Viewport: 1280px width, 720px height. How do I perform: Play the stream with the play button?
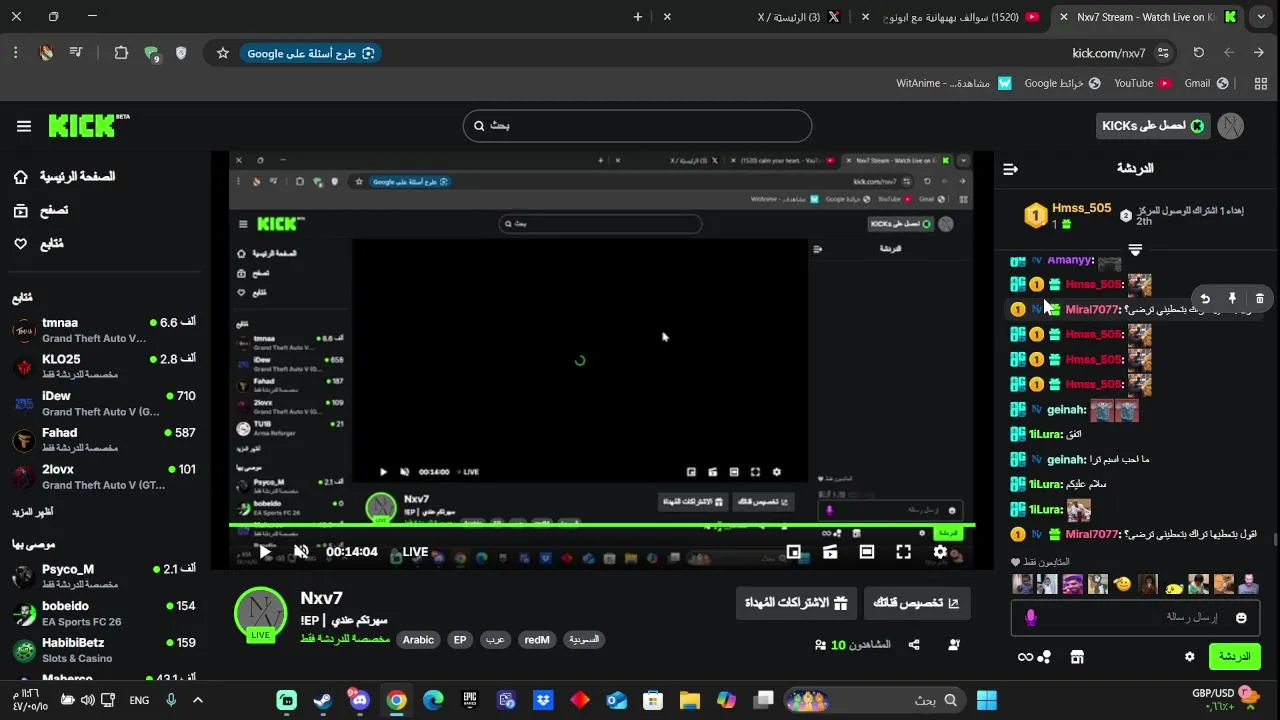pyautogui.click(x=265, y=552)
